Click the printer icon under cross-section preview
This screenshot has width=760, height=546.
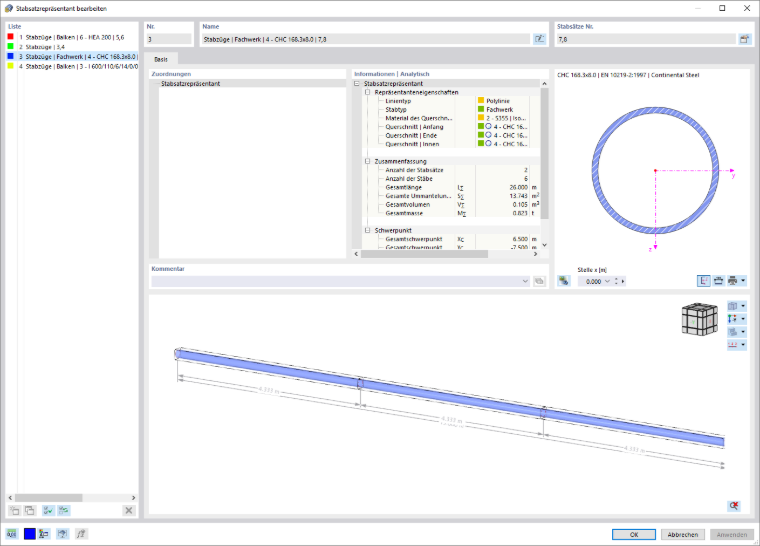point(732,281)
